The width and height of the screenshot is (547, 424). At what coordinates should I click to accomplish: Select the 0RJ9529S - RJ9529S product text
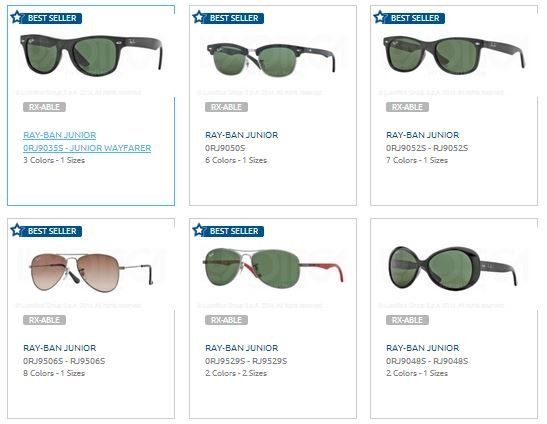click(246, 361)
